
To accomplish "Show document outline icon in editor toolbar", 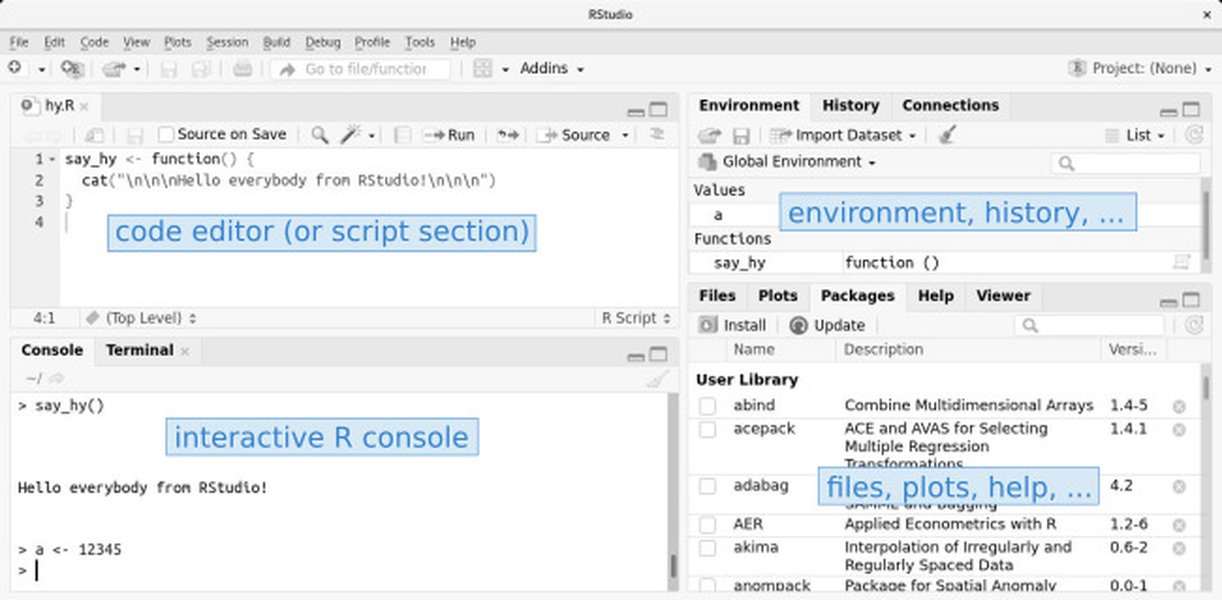I will coord(657,134).
